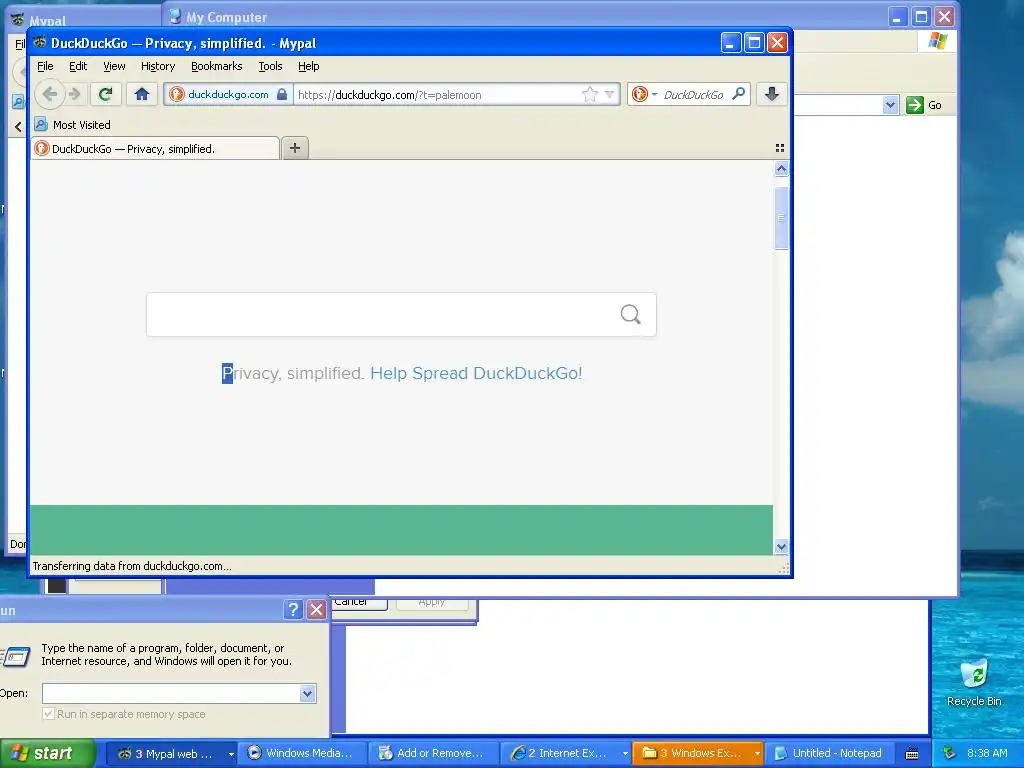Image resolution: width=1024 pixels, height=768 pixels.
Task: Open the Internet Explorer taskbar group
Action: point(566,754)
